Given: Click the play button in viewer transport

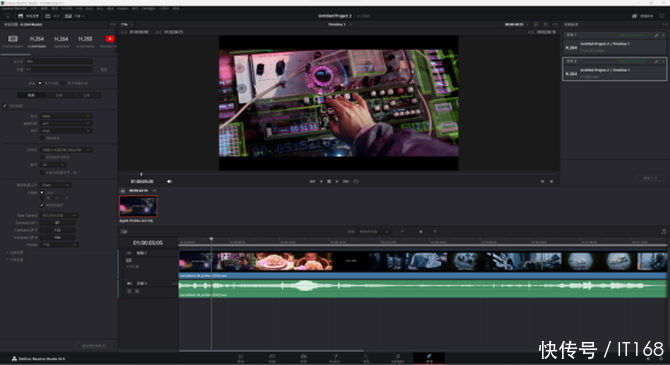Looking at the screenshot, I should [x=337, y=182].
